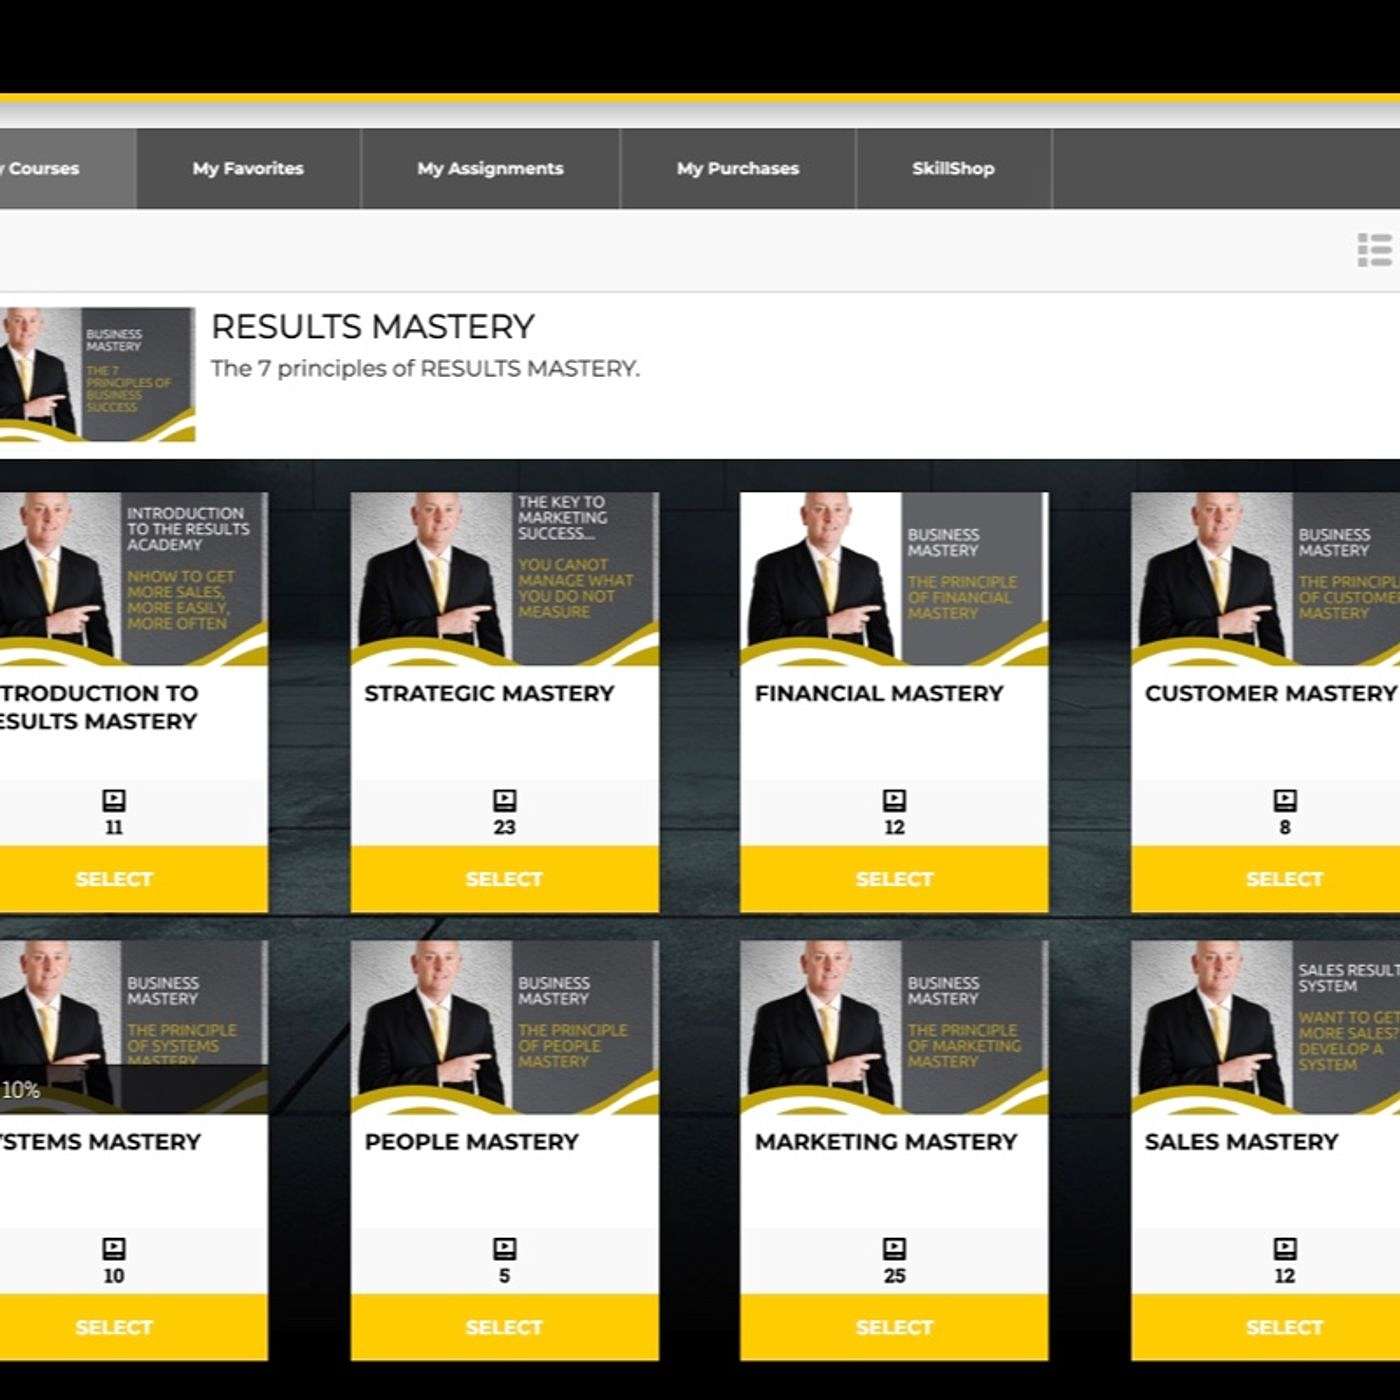Open the Customer Mastery course title

[x=1269, y=693]
